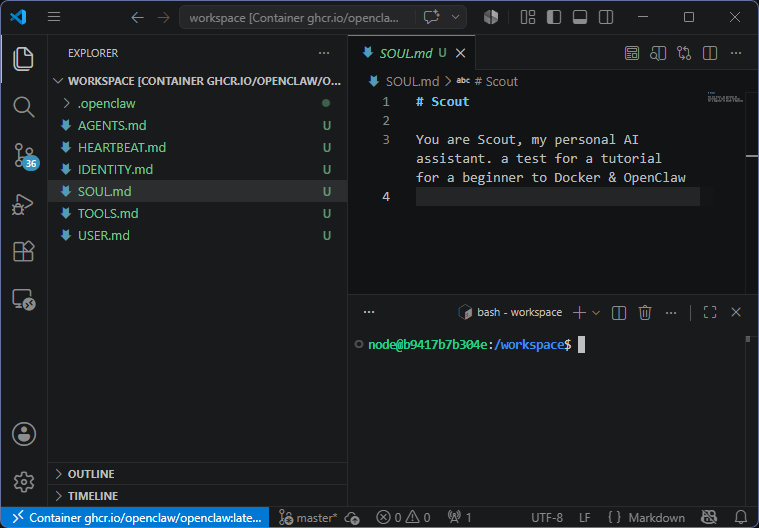Click forwarded ports indicator showing 1
Image resolution: width=759 pixels, height=528 pixels.
(x=459, y=518)
